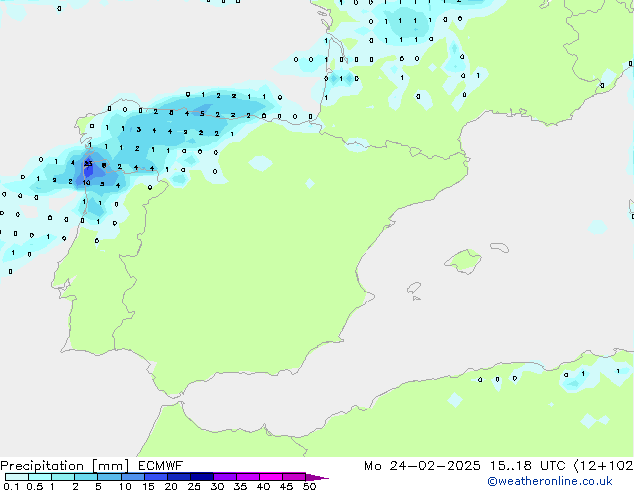Click the Menorca island outline
This screenshot has width=634, height=490.
click(500, 247)
